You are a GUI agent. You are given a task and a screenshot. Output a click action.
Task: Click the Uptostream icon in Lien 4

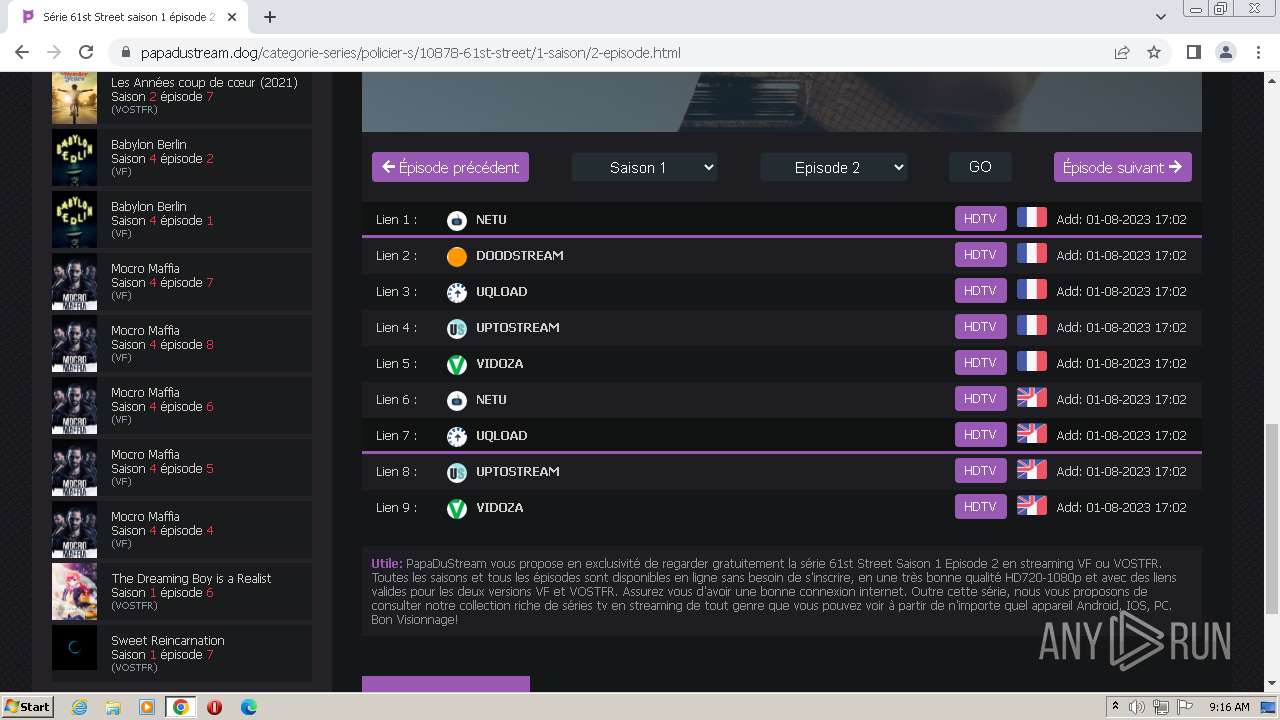pos(457,328)
